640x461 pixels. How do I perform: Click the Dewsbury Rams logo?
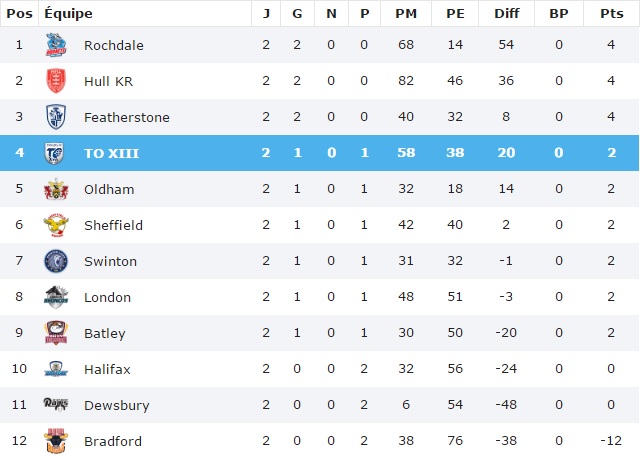click(x=56, y=405)
